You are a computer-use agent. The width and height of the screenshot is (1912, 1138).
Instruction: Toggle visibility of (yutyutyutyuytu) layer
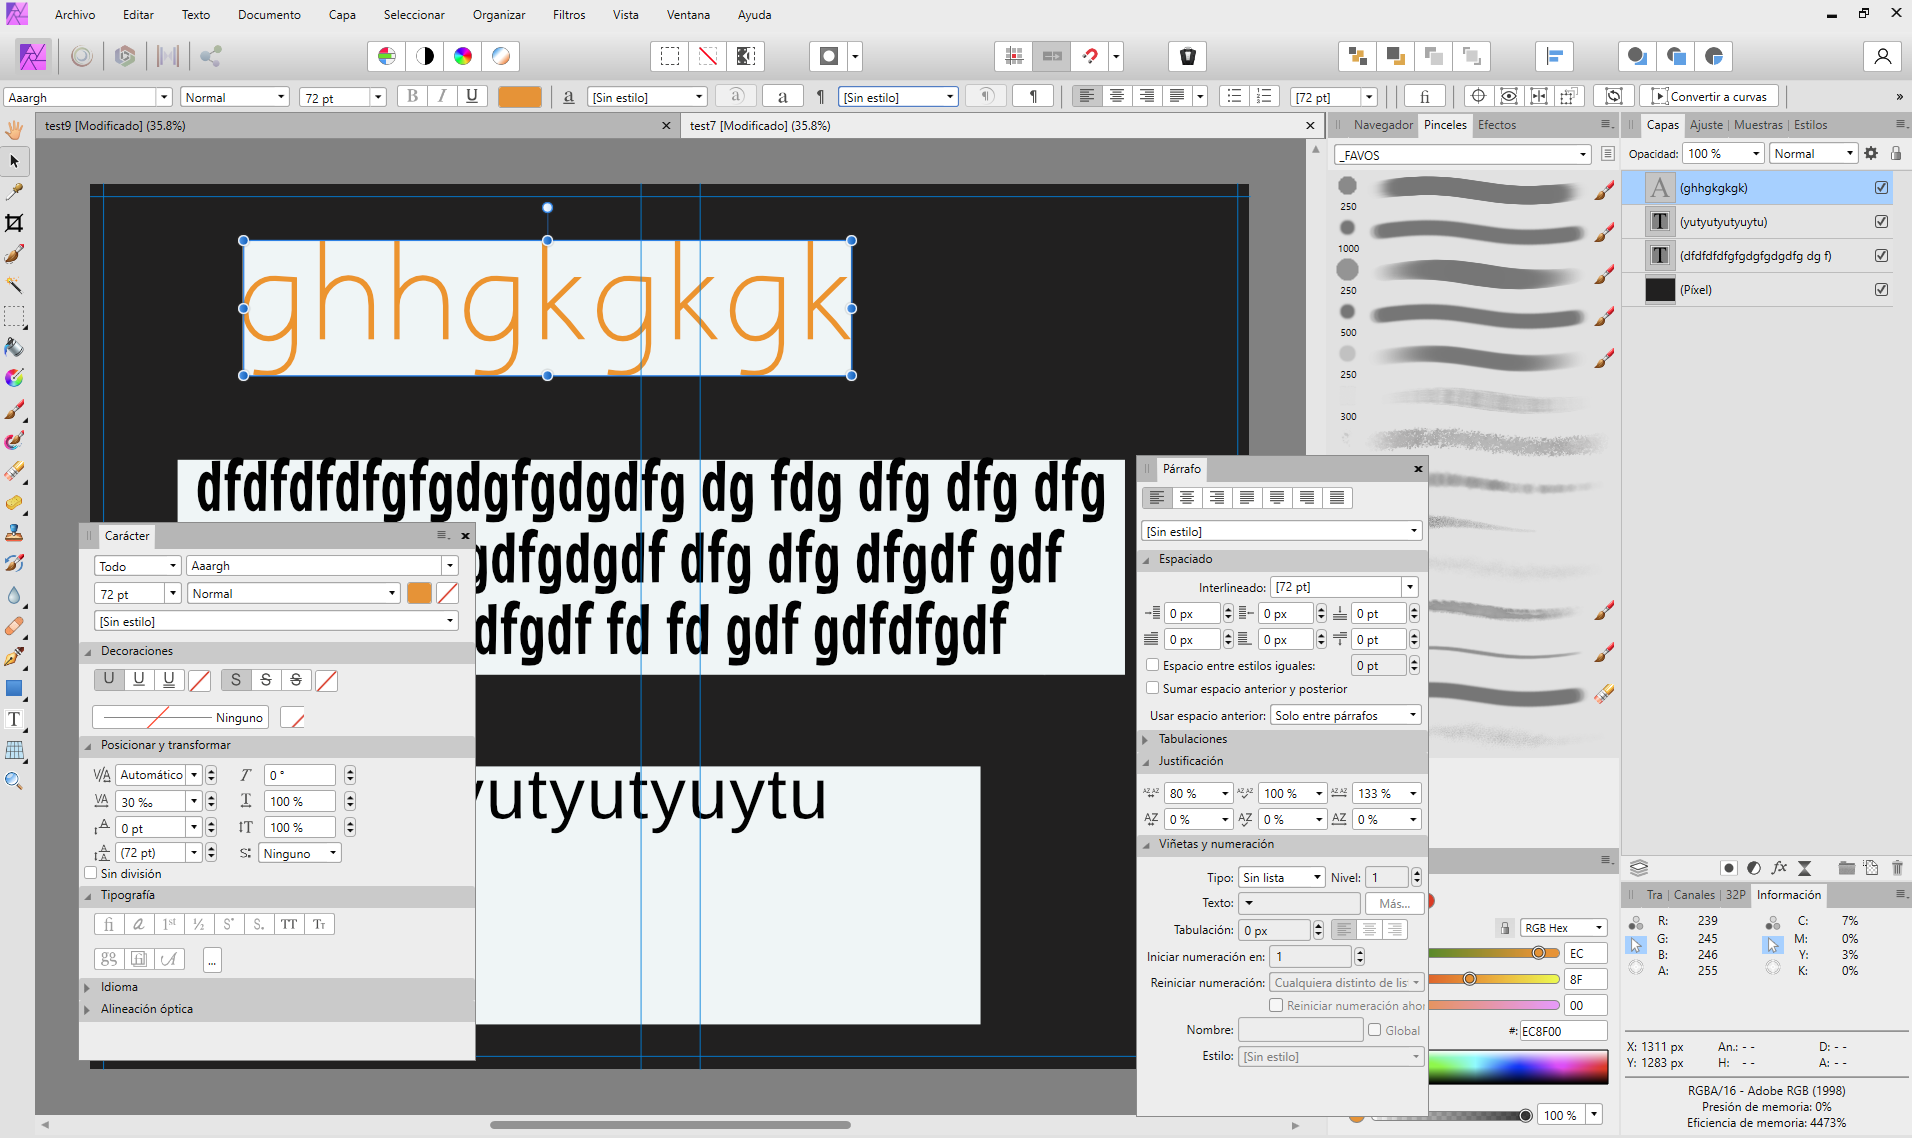1881,222
